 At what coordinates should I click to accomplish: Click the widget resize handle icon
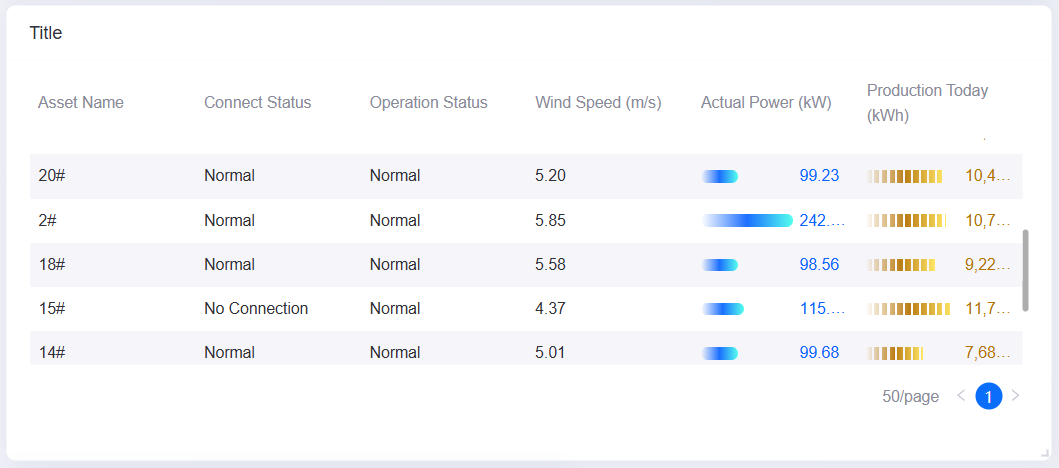tap(1046, 454)
